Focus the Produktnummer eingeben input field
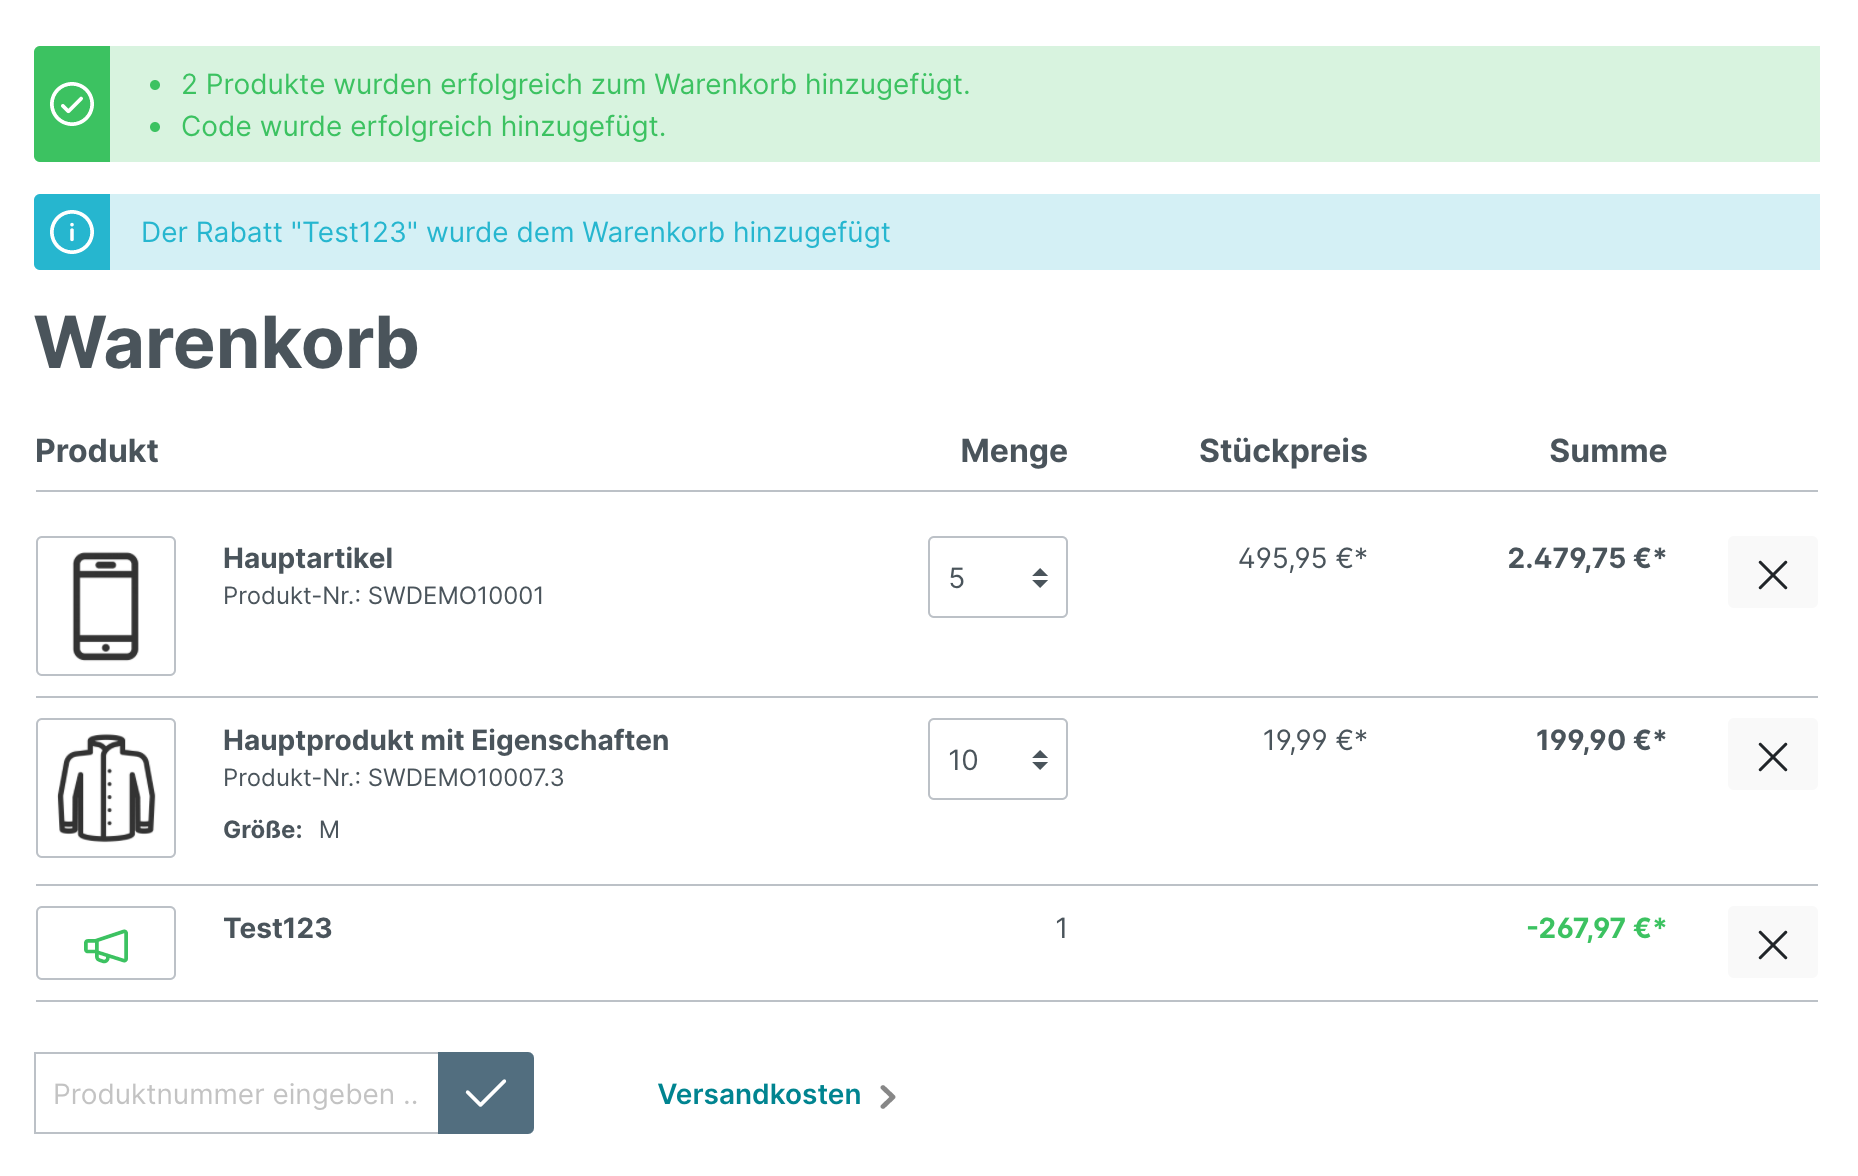 237,1093
